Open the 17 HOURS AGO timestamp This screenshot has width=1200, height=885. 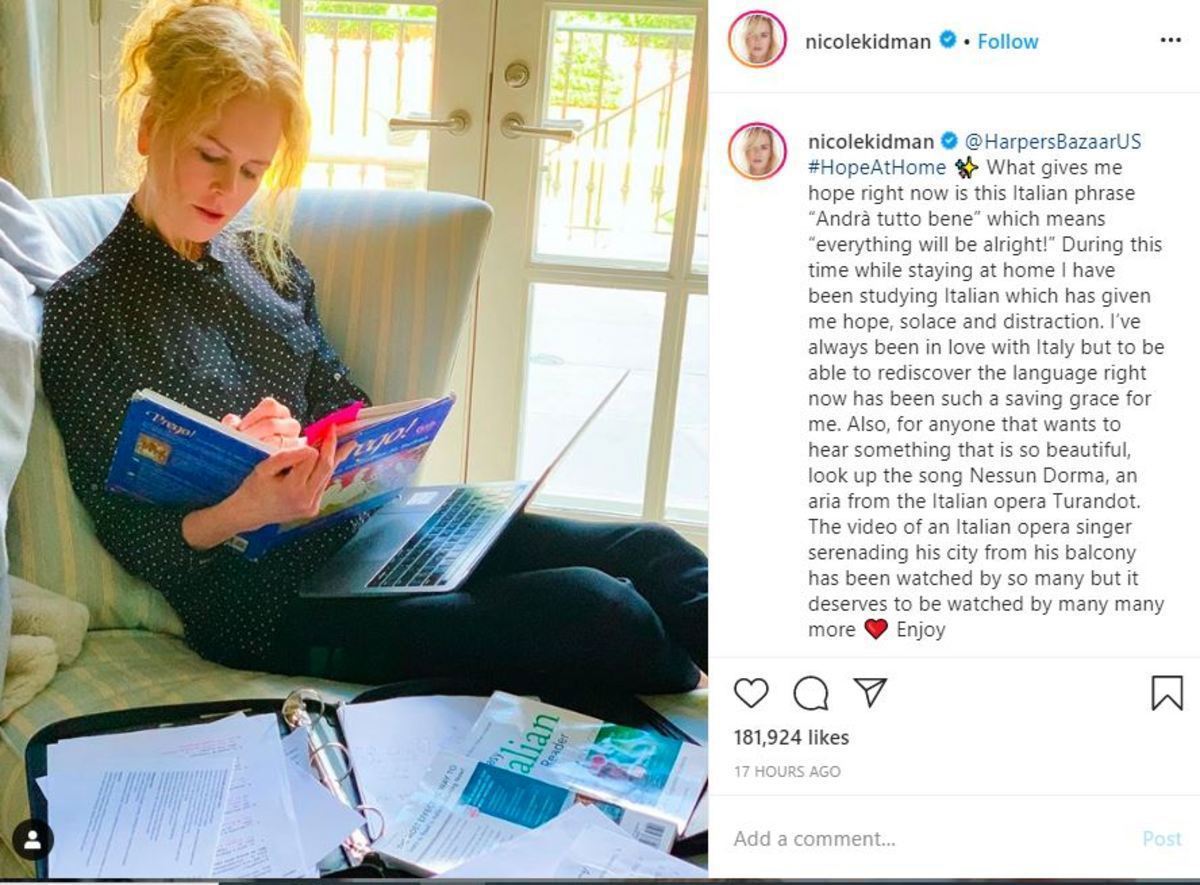[x=787, y=772]
